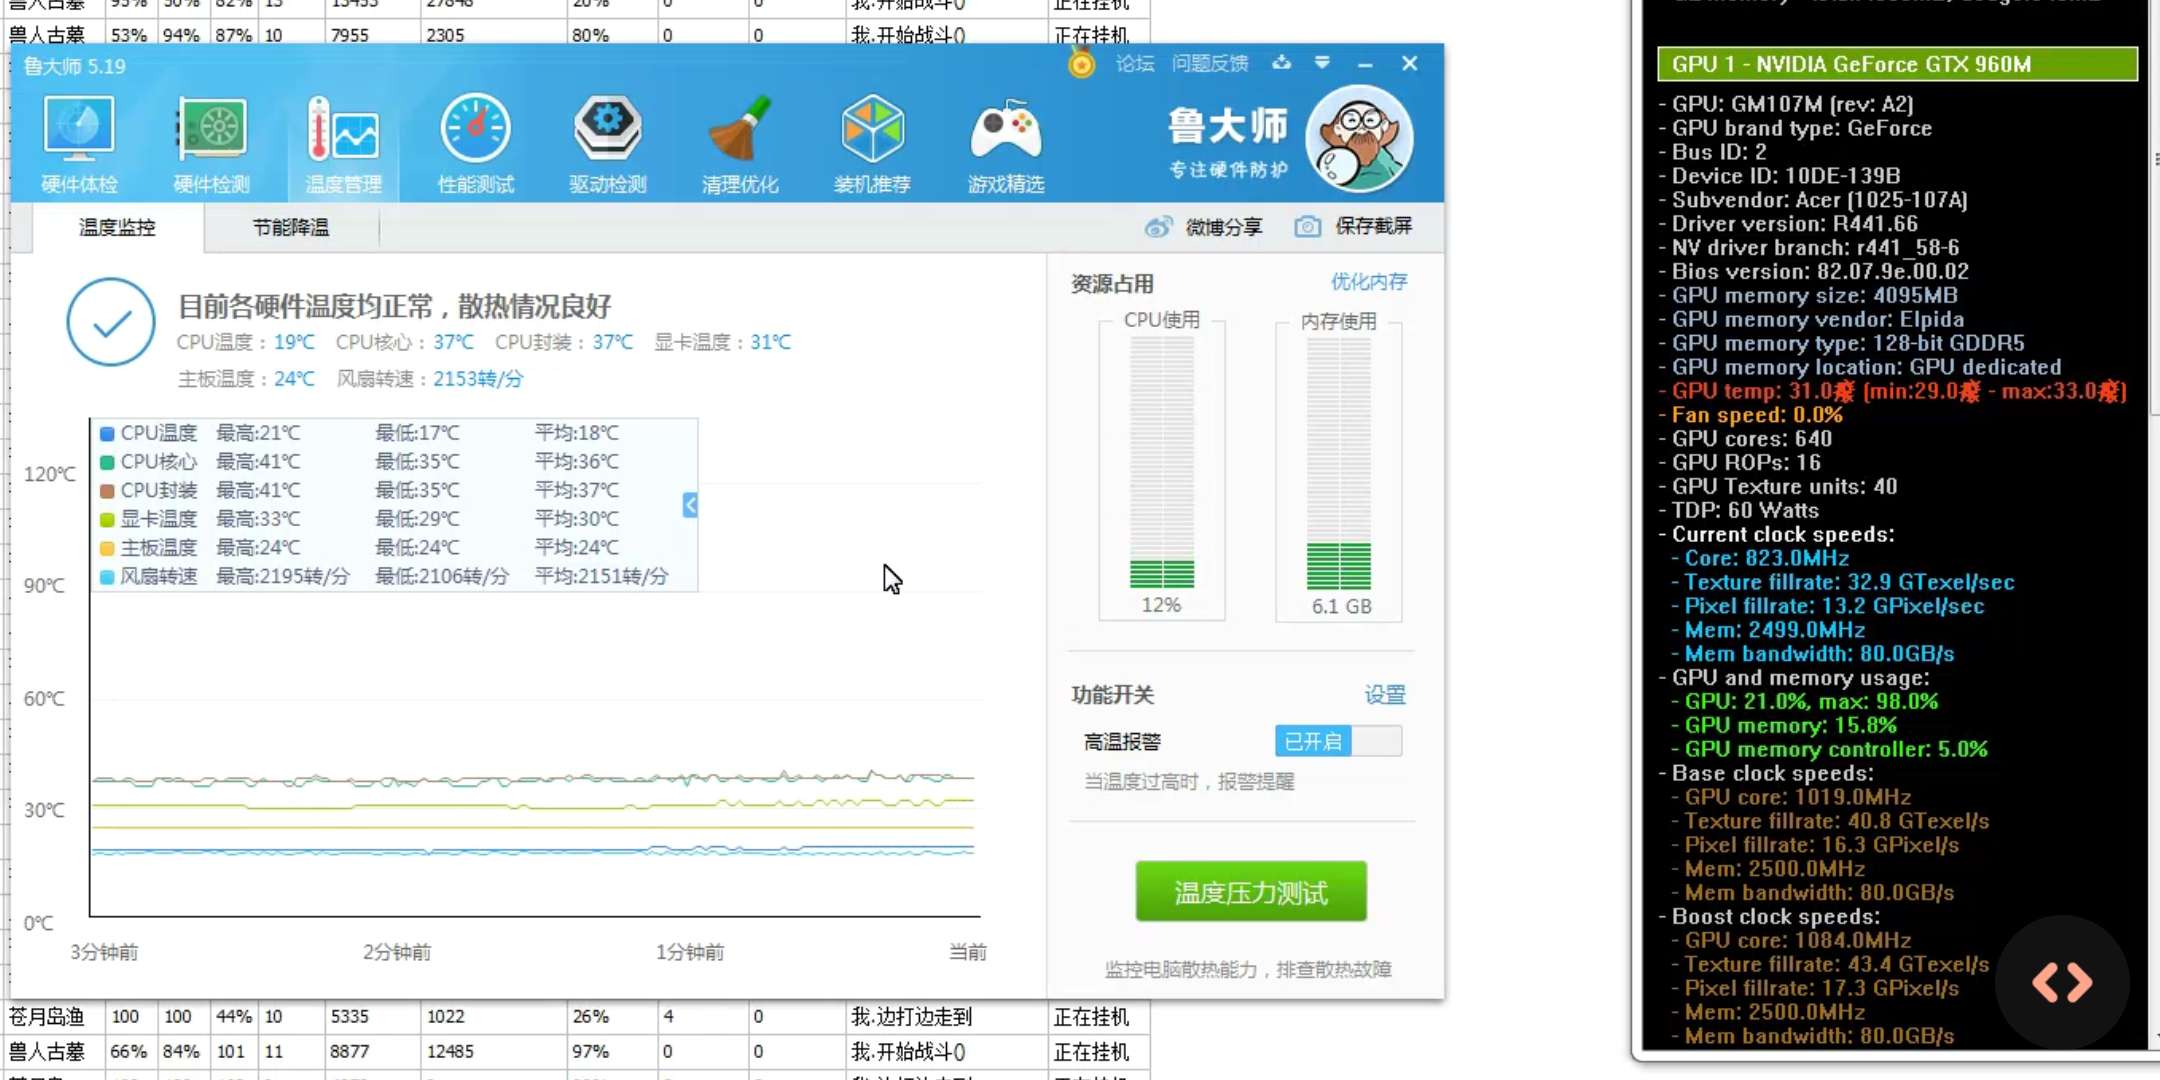The height and width of the screenshot is (1080, 2160).
Task: Click the status checkmark circle icon
Action: [111, 322]
